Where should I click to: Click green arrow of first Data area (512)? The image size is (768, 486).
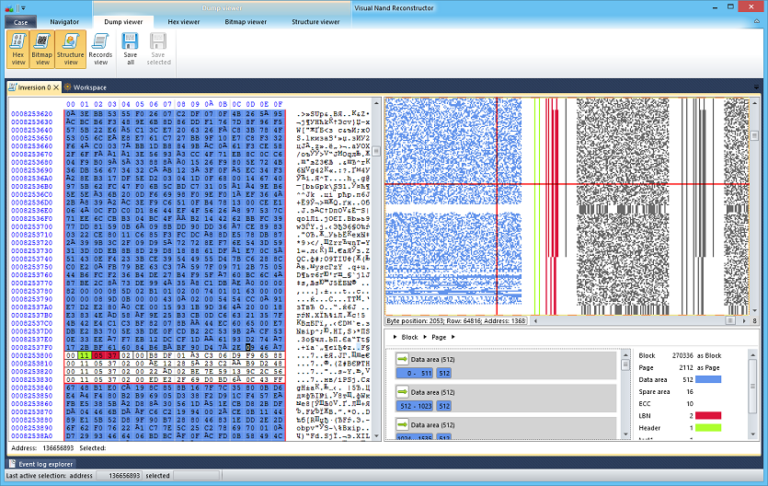click(x=402, y=359)
